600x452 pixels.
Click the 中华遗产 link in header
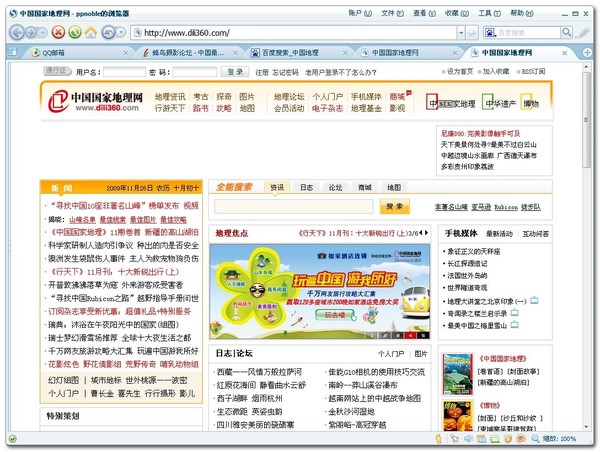click(501, 103)
